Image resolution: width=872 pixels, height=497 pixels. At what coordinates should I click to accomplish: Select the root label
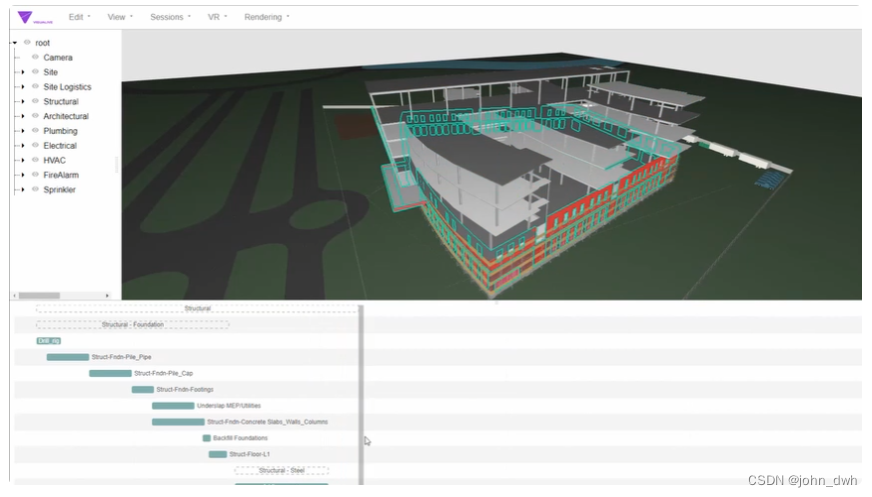coord(43,43)
